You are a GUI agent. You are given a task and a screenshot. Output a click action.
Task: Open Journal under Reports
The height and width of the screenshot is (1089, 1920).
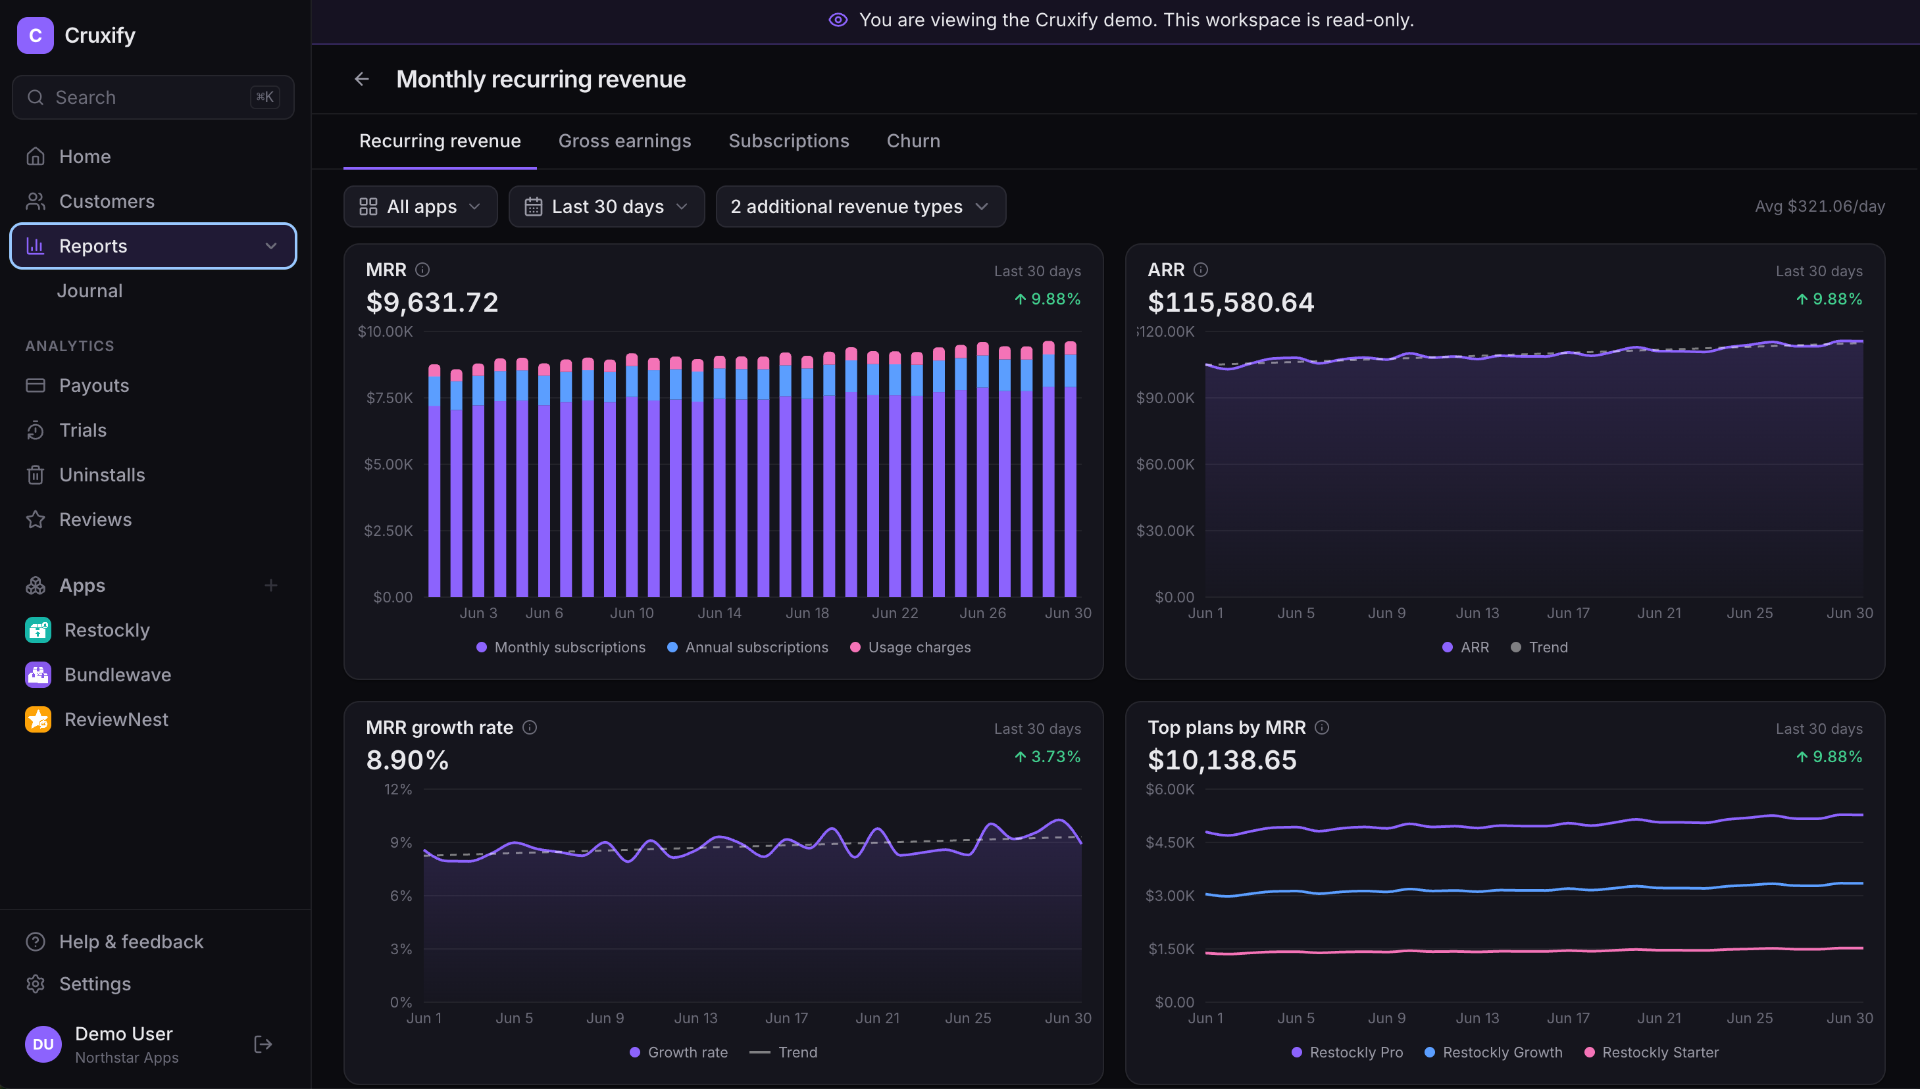click(x=90, y=291)
